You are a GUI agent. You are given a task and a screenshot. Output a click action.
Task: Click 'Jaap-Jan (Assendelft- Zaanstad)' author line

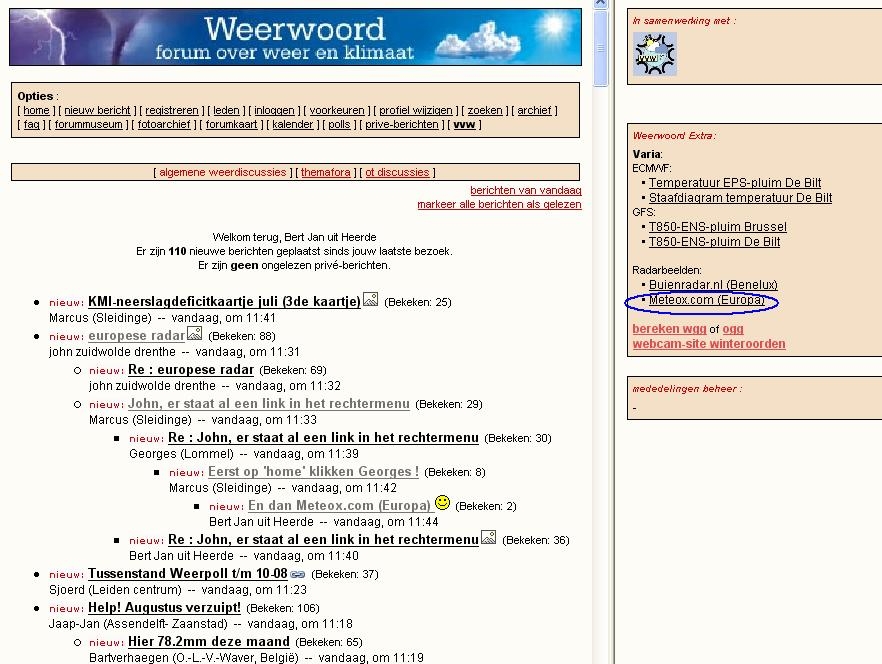(138, 623)
